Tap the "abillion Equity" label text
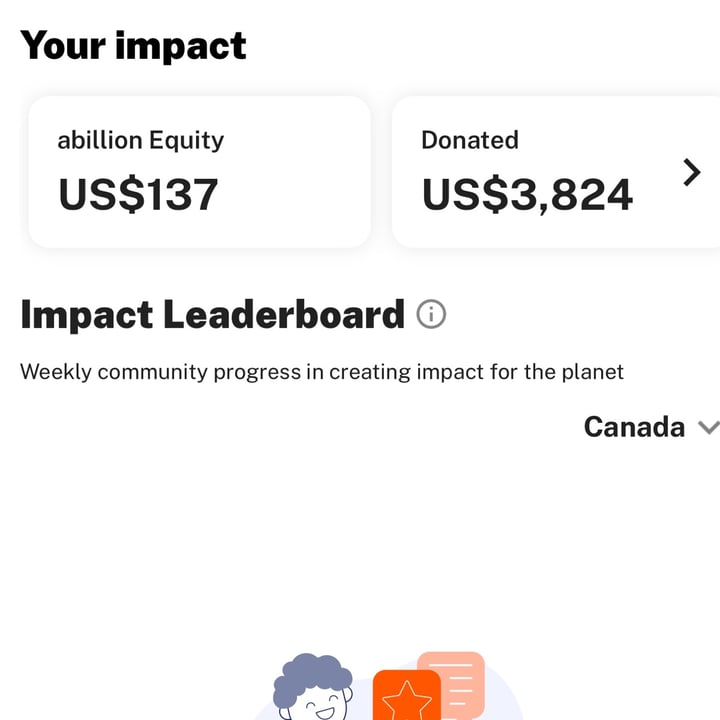Screen dimensions: 720x720 click(140, 140)
